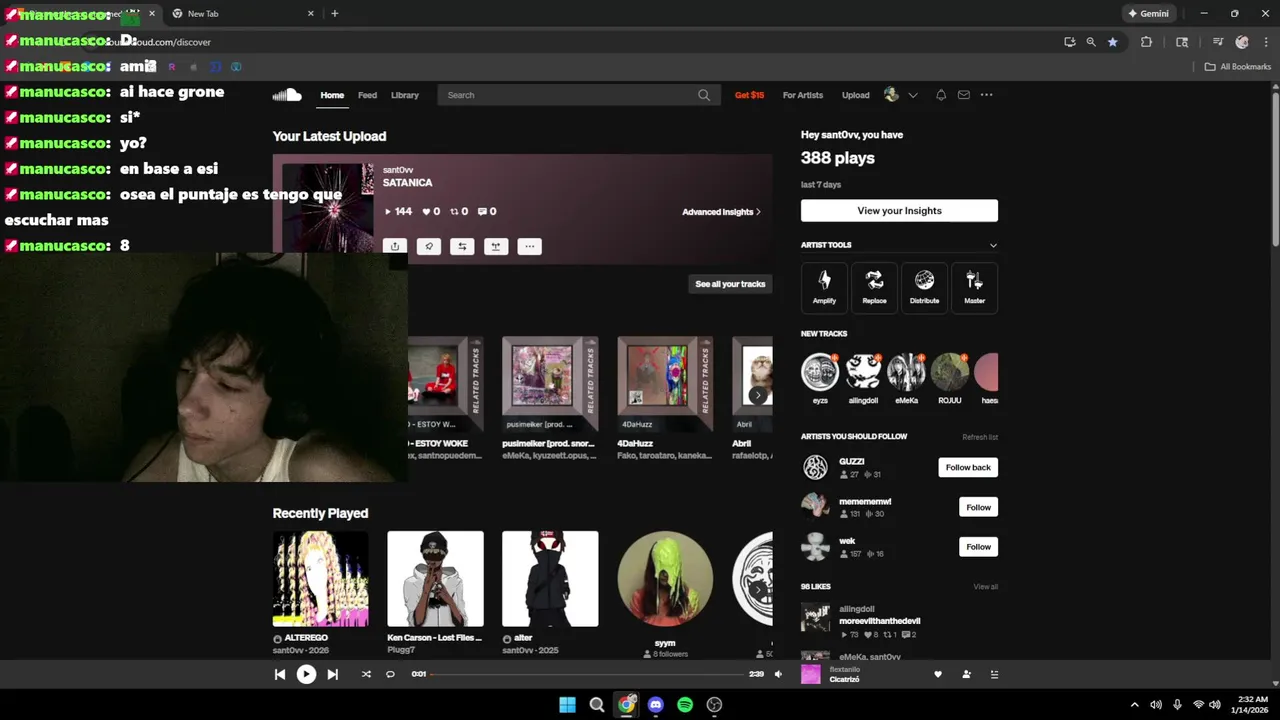Show next related tracks with carousel arrow
This screenshot has width=1280, height=720.
point(758,395)
